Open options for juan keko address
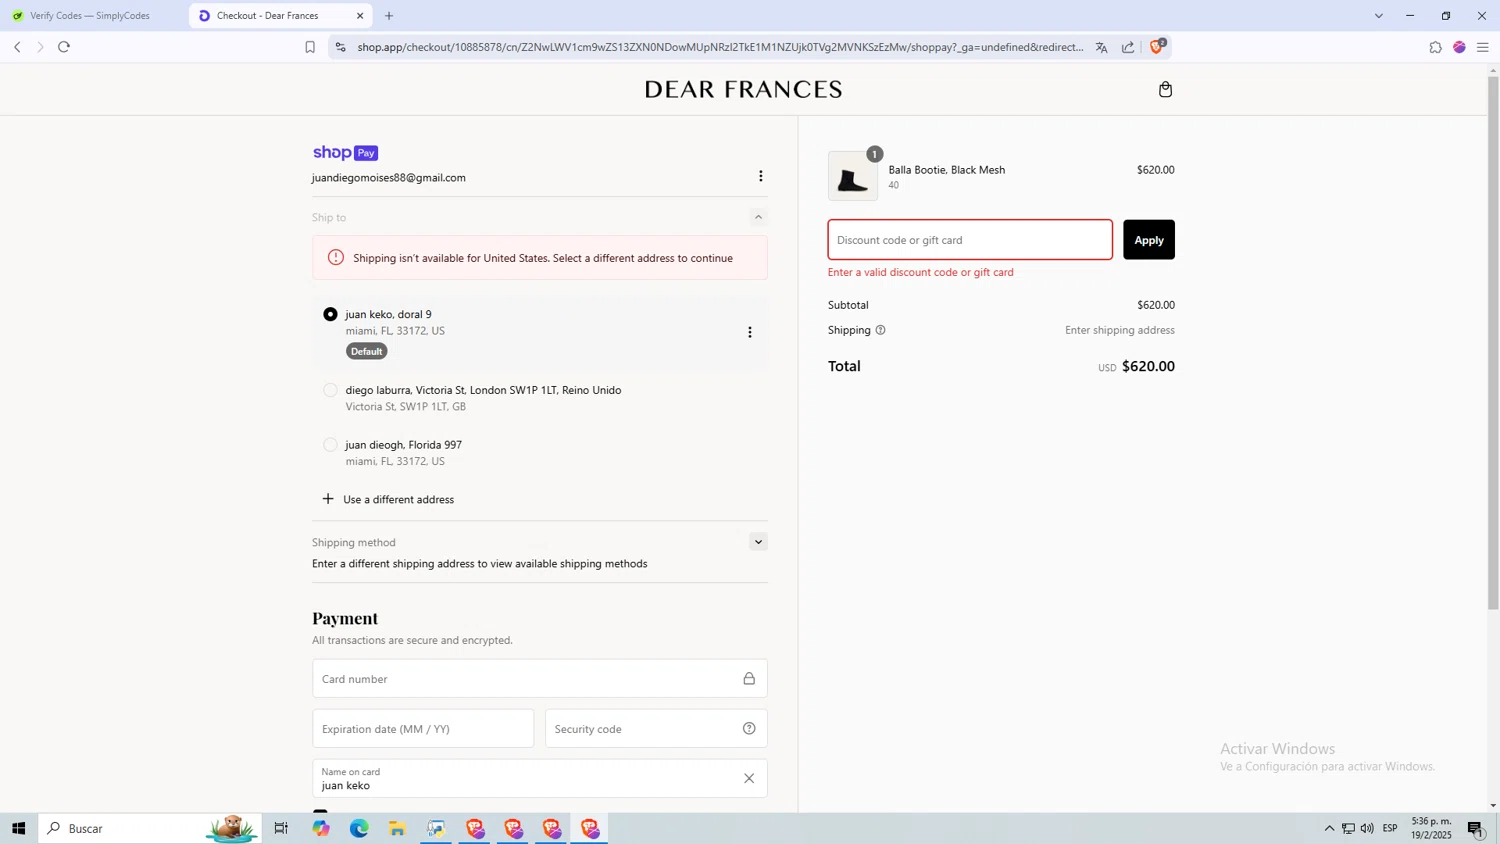1500x844 pixels. pyautogui.click(x=750, y=332)
